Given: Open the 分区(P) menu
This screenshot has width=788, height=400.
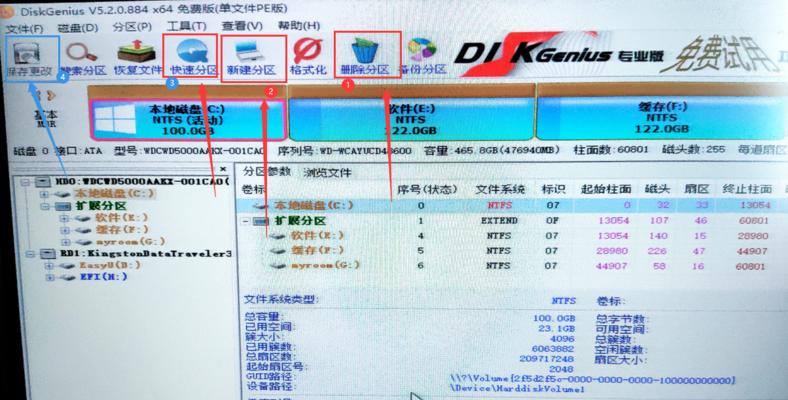Looking at the screenshot, I should pos(132,28).
